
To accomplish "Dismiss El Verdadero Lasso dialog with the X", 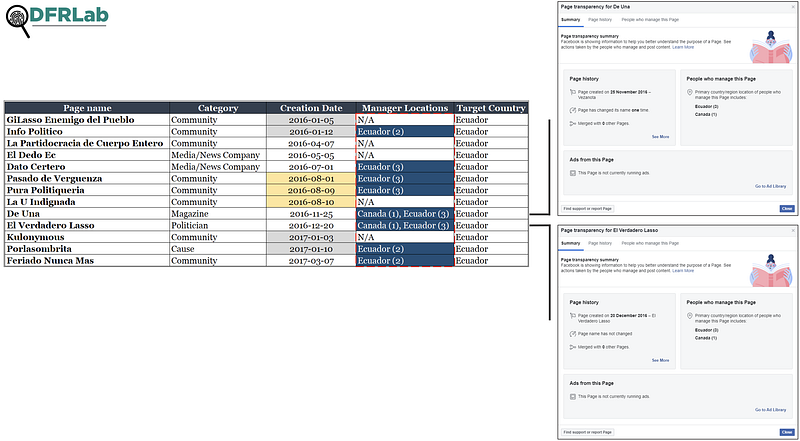I will pyautogui.click(x=793, y=230).
